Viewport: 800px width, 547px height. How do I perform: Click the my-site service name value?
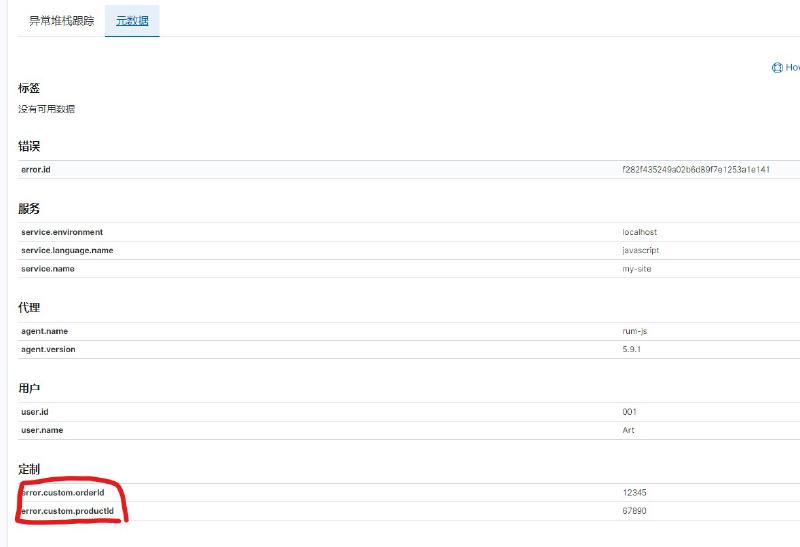click(637, 269)
